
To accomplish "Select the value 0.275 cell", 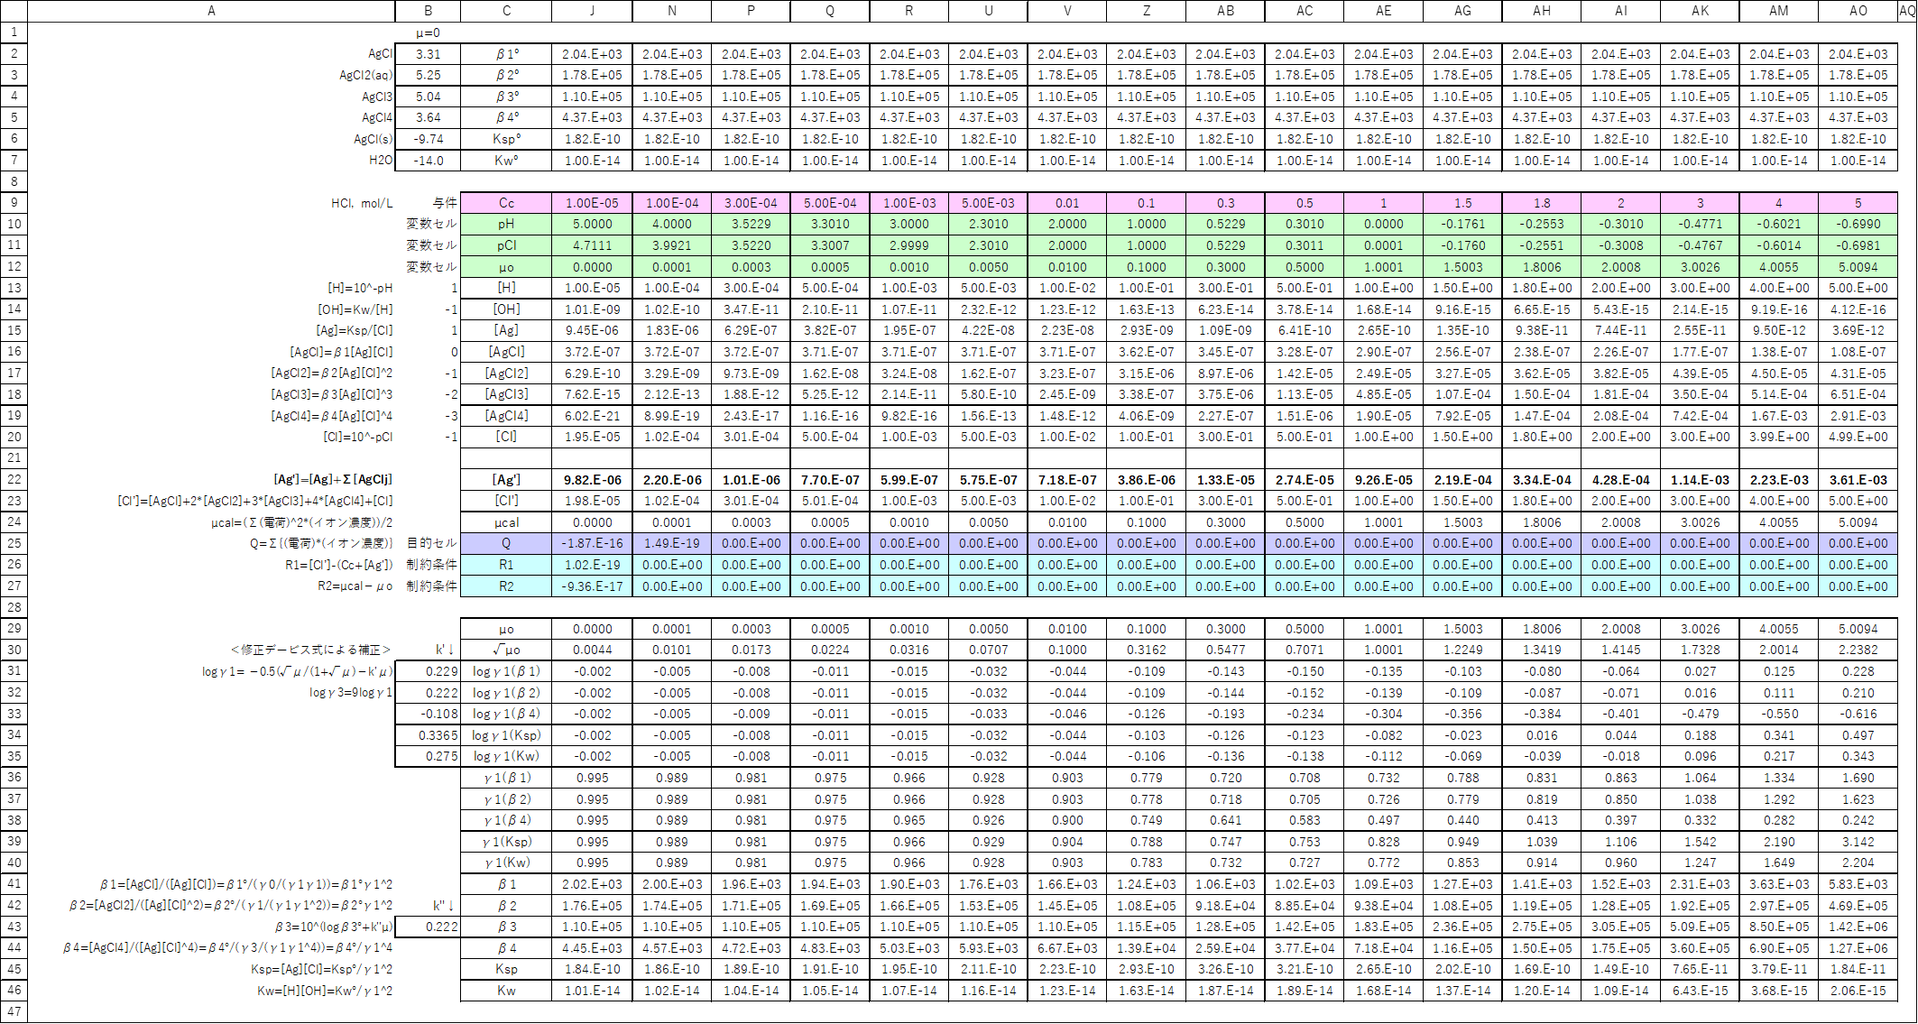I will coord(428,756).
